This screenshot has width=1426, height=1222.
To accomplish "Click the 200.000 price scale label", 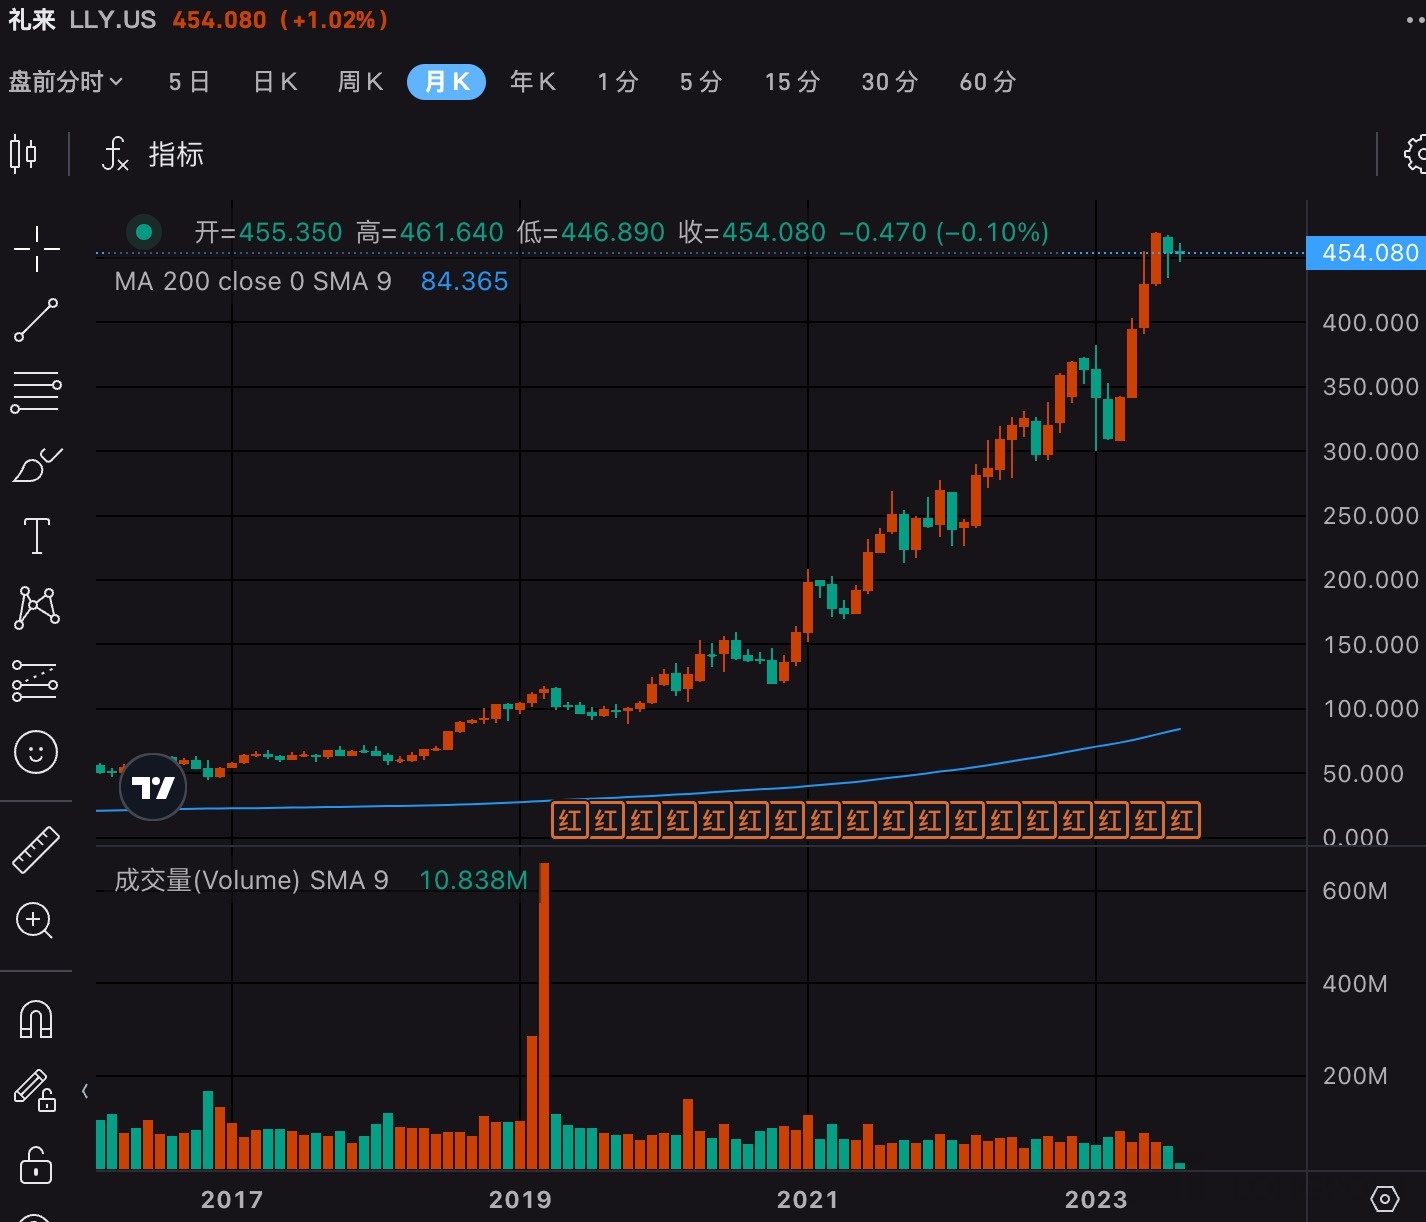I will point(1371,579).
